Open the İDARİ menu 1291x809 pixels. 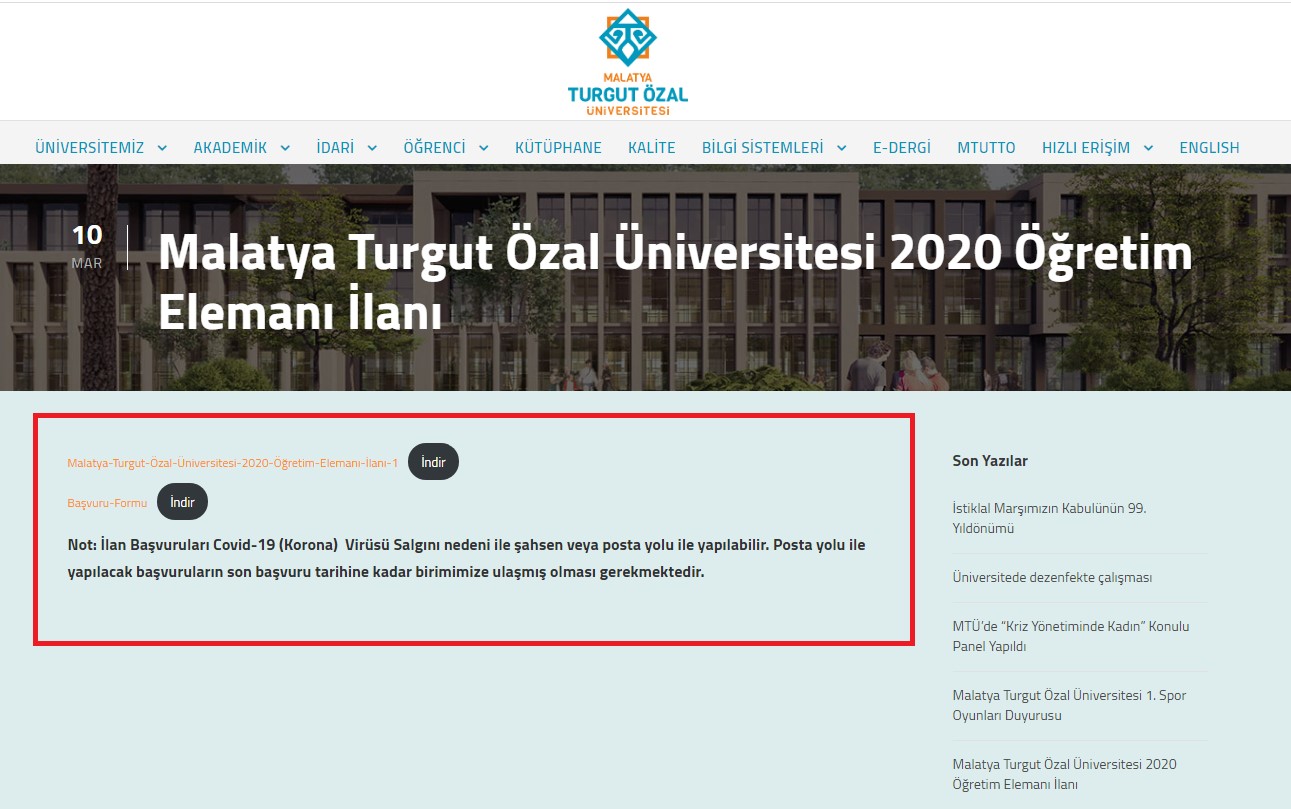click(x=335, y=147)
